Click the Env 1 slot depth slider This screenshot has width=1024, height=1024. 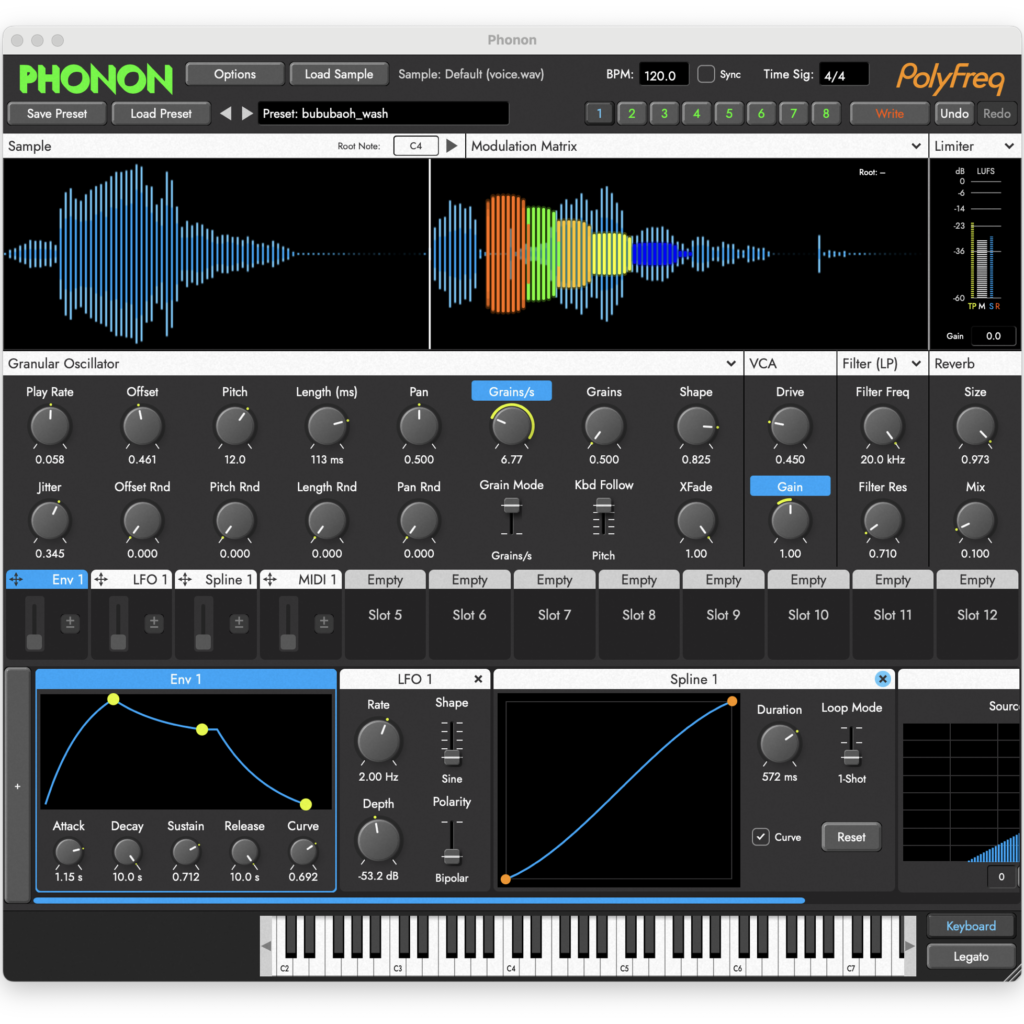point(34,624)
